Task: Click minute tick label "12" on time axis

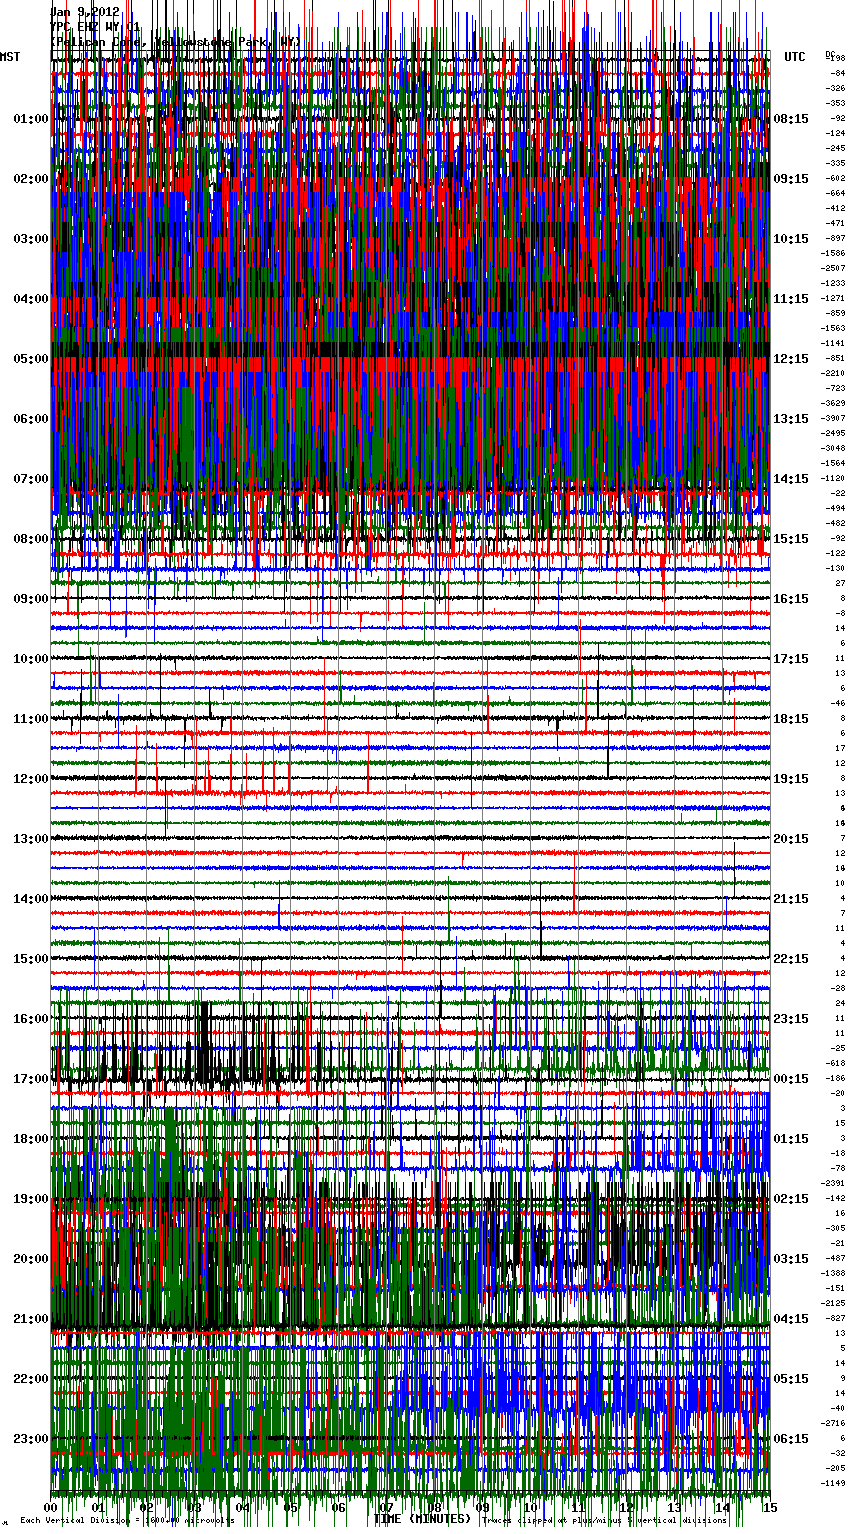Action: pyautogui.click(x=627, y=1507)
